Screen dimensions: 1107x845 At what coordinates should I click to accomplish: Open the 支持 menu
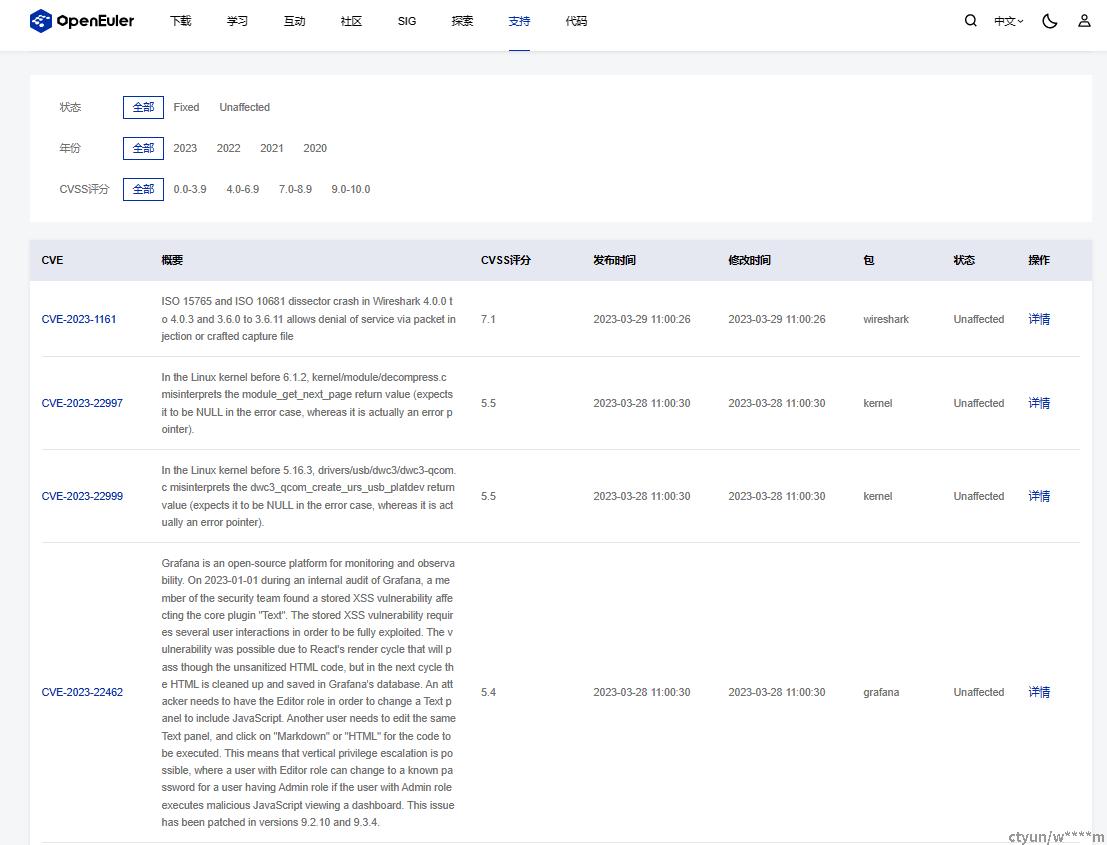pos(519,21)
